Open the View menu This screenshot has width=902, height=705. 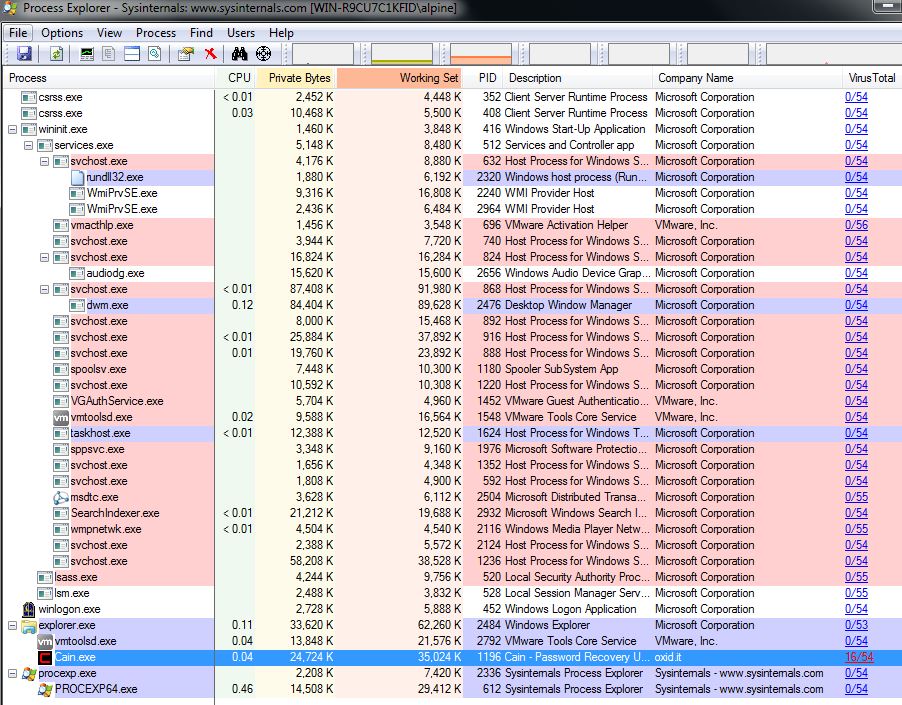pos(109,33)
